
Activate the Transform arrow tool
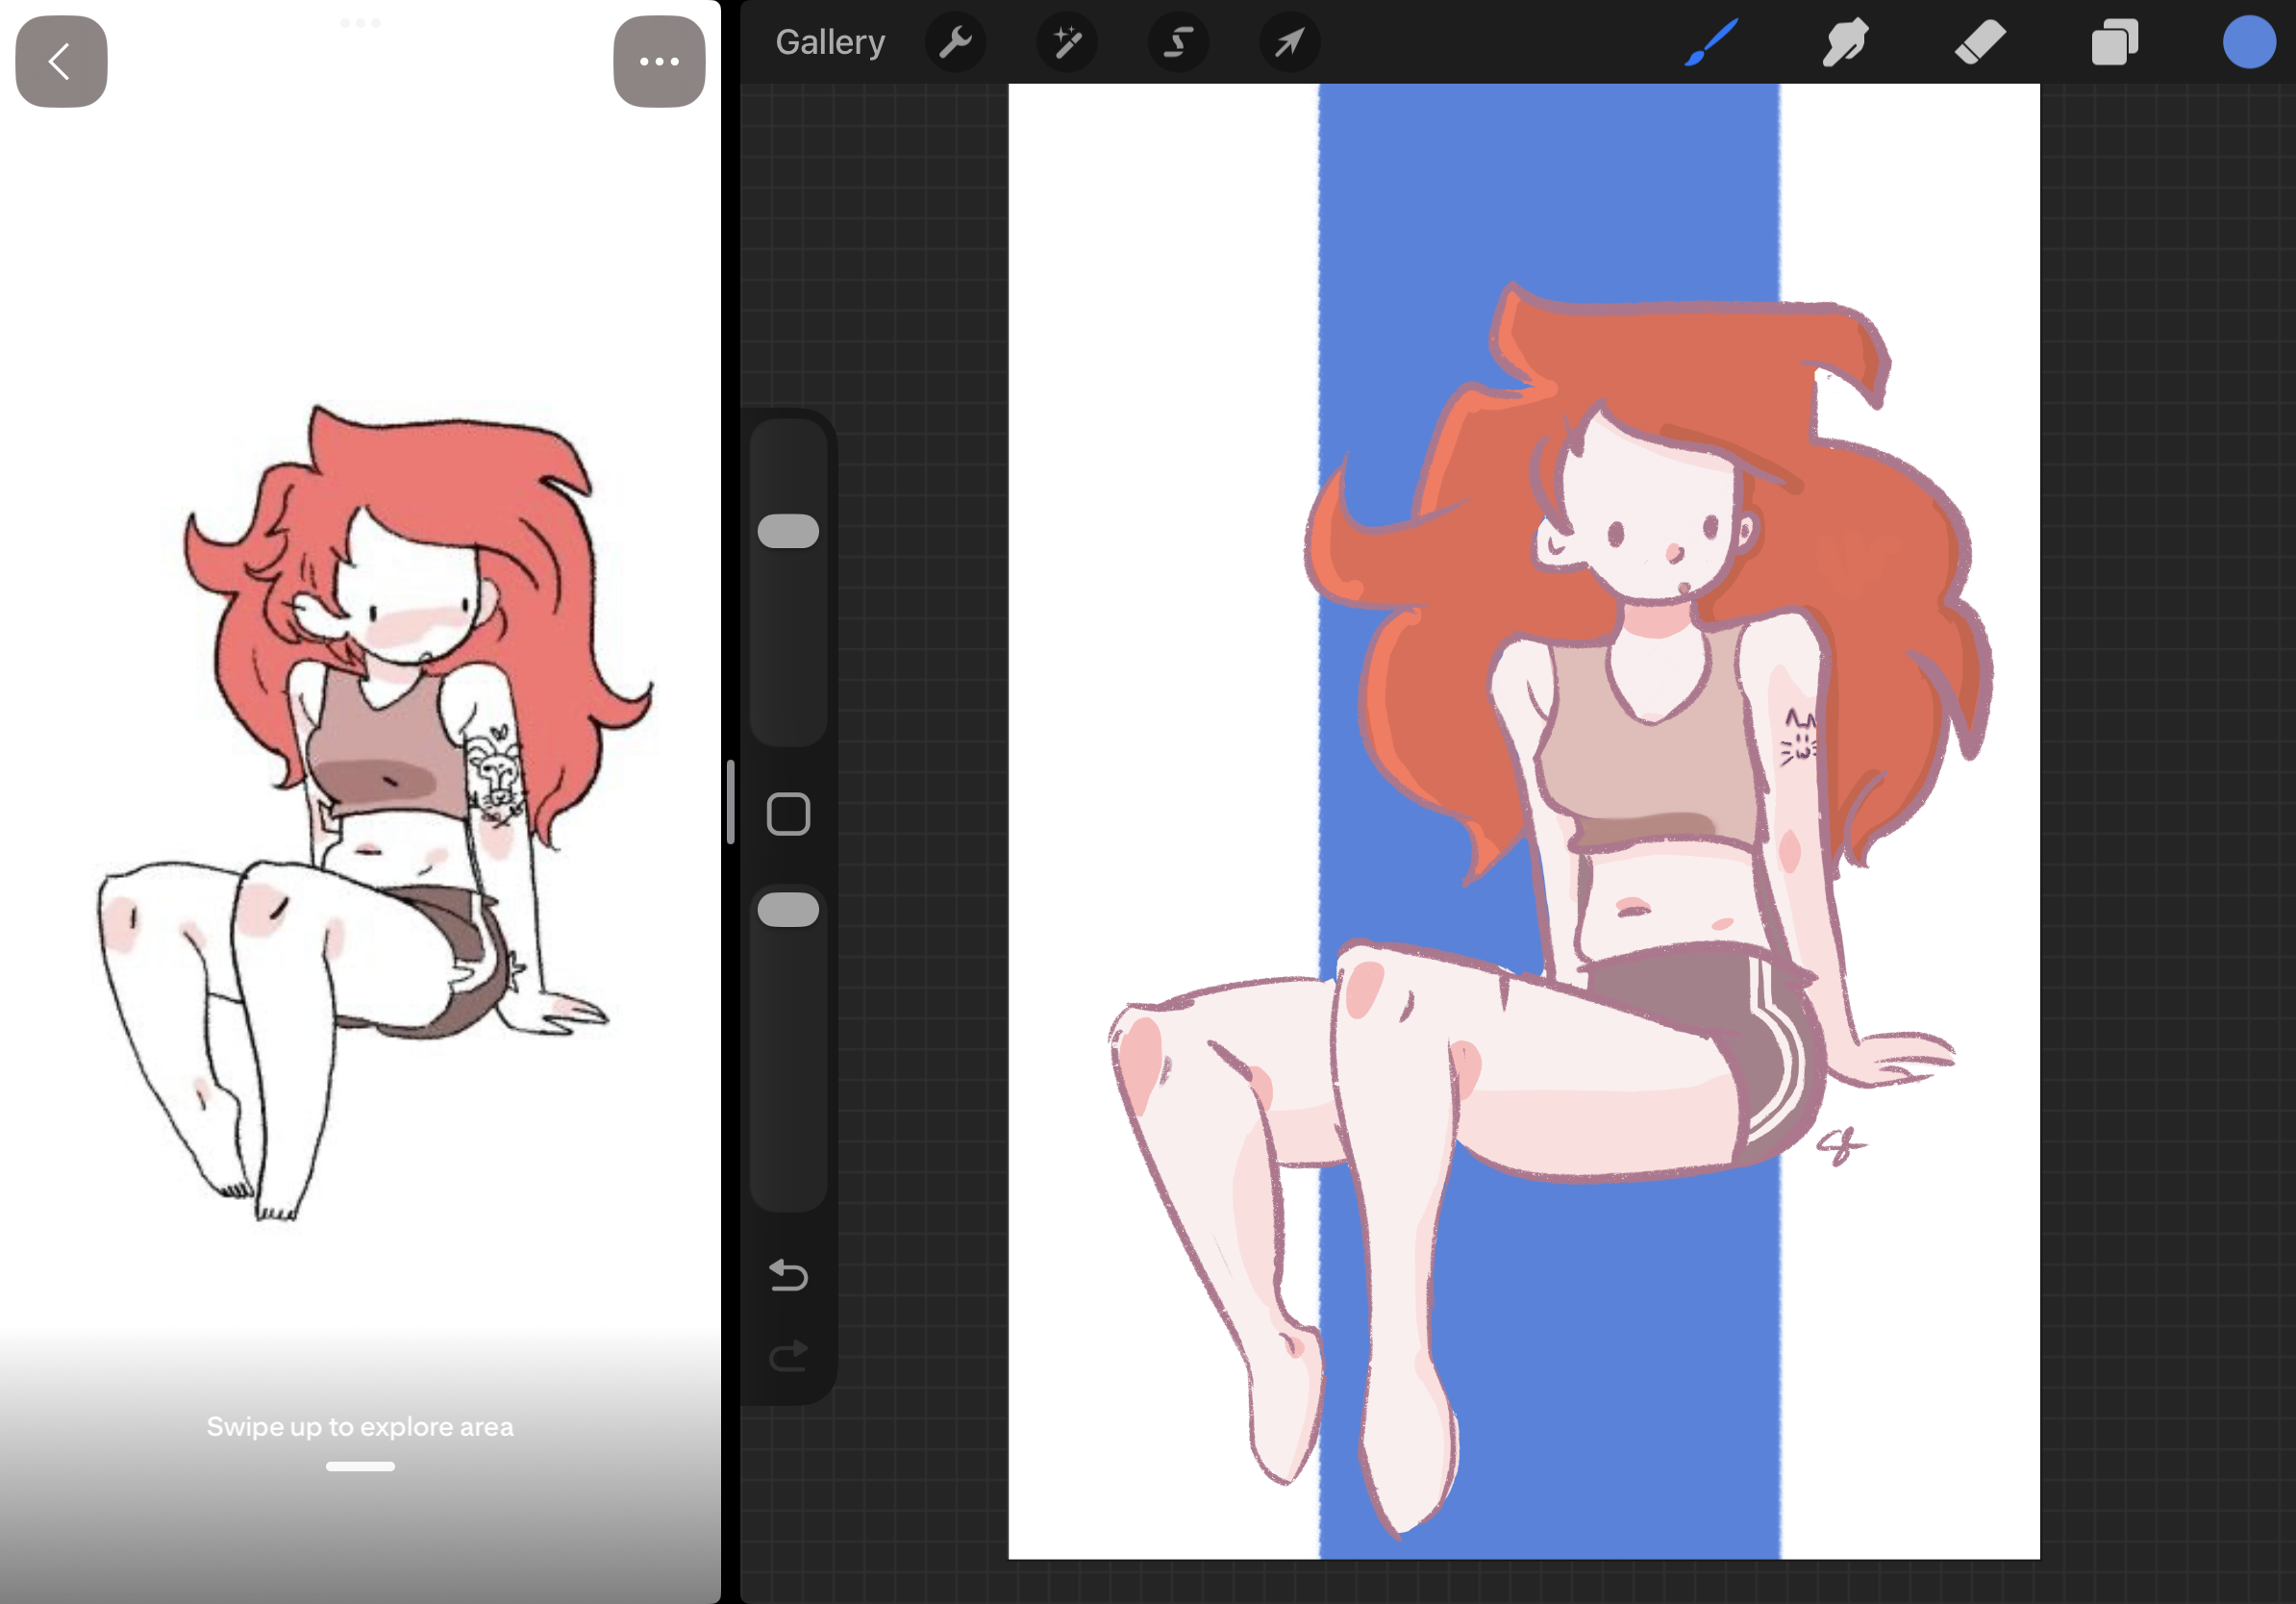tap(1290, 42)
